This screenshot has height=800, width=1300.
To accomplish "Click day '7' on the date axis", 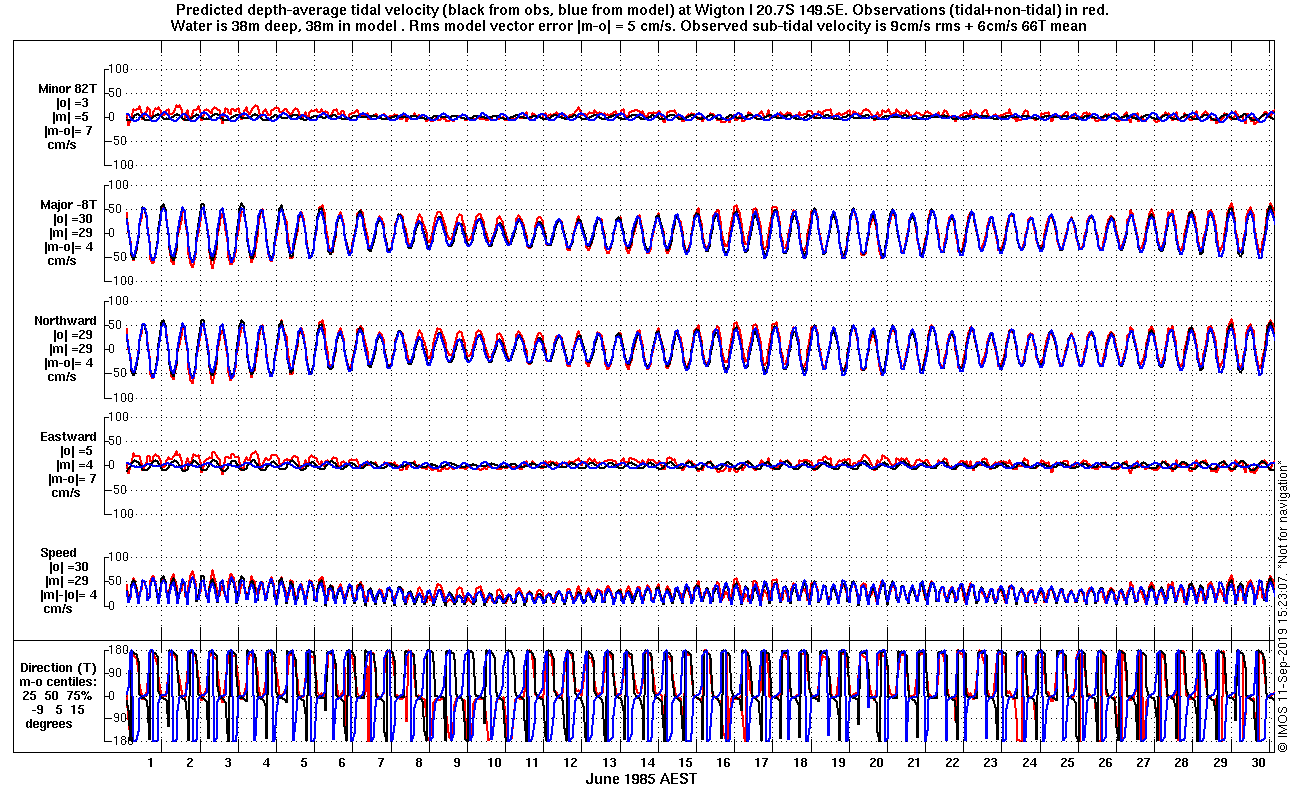I will pos(380,763).
